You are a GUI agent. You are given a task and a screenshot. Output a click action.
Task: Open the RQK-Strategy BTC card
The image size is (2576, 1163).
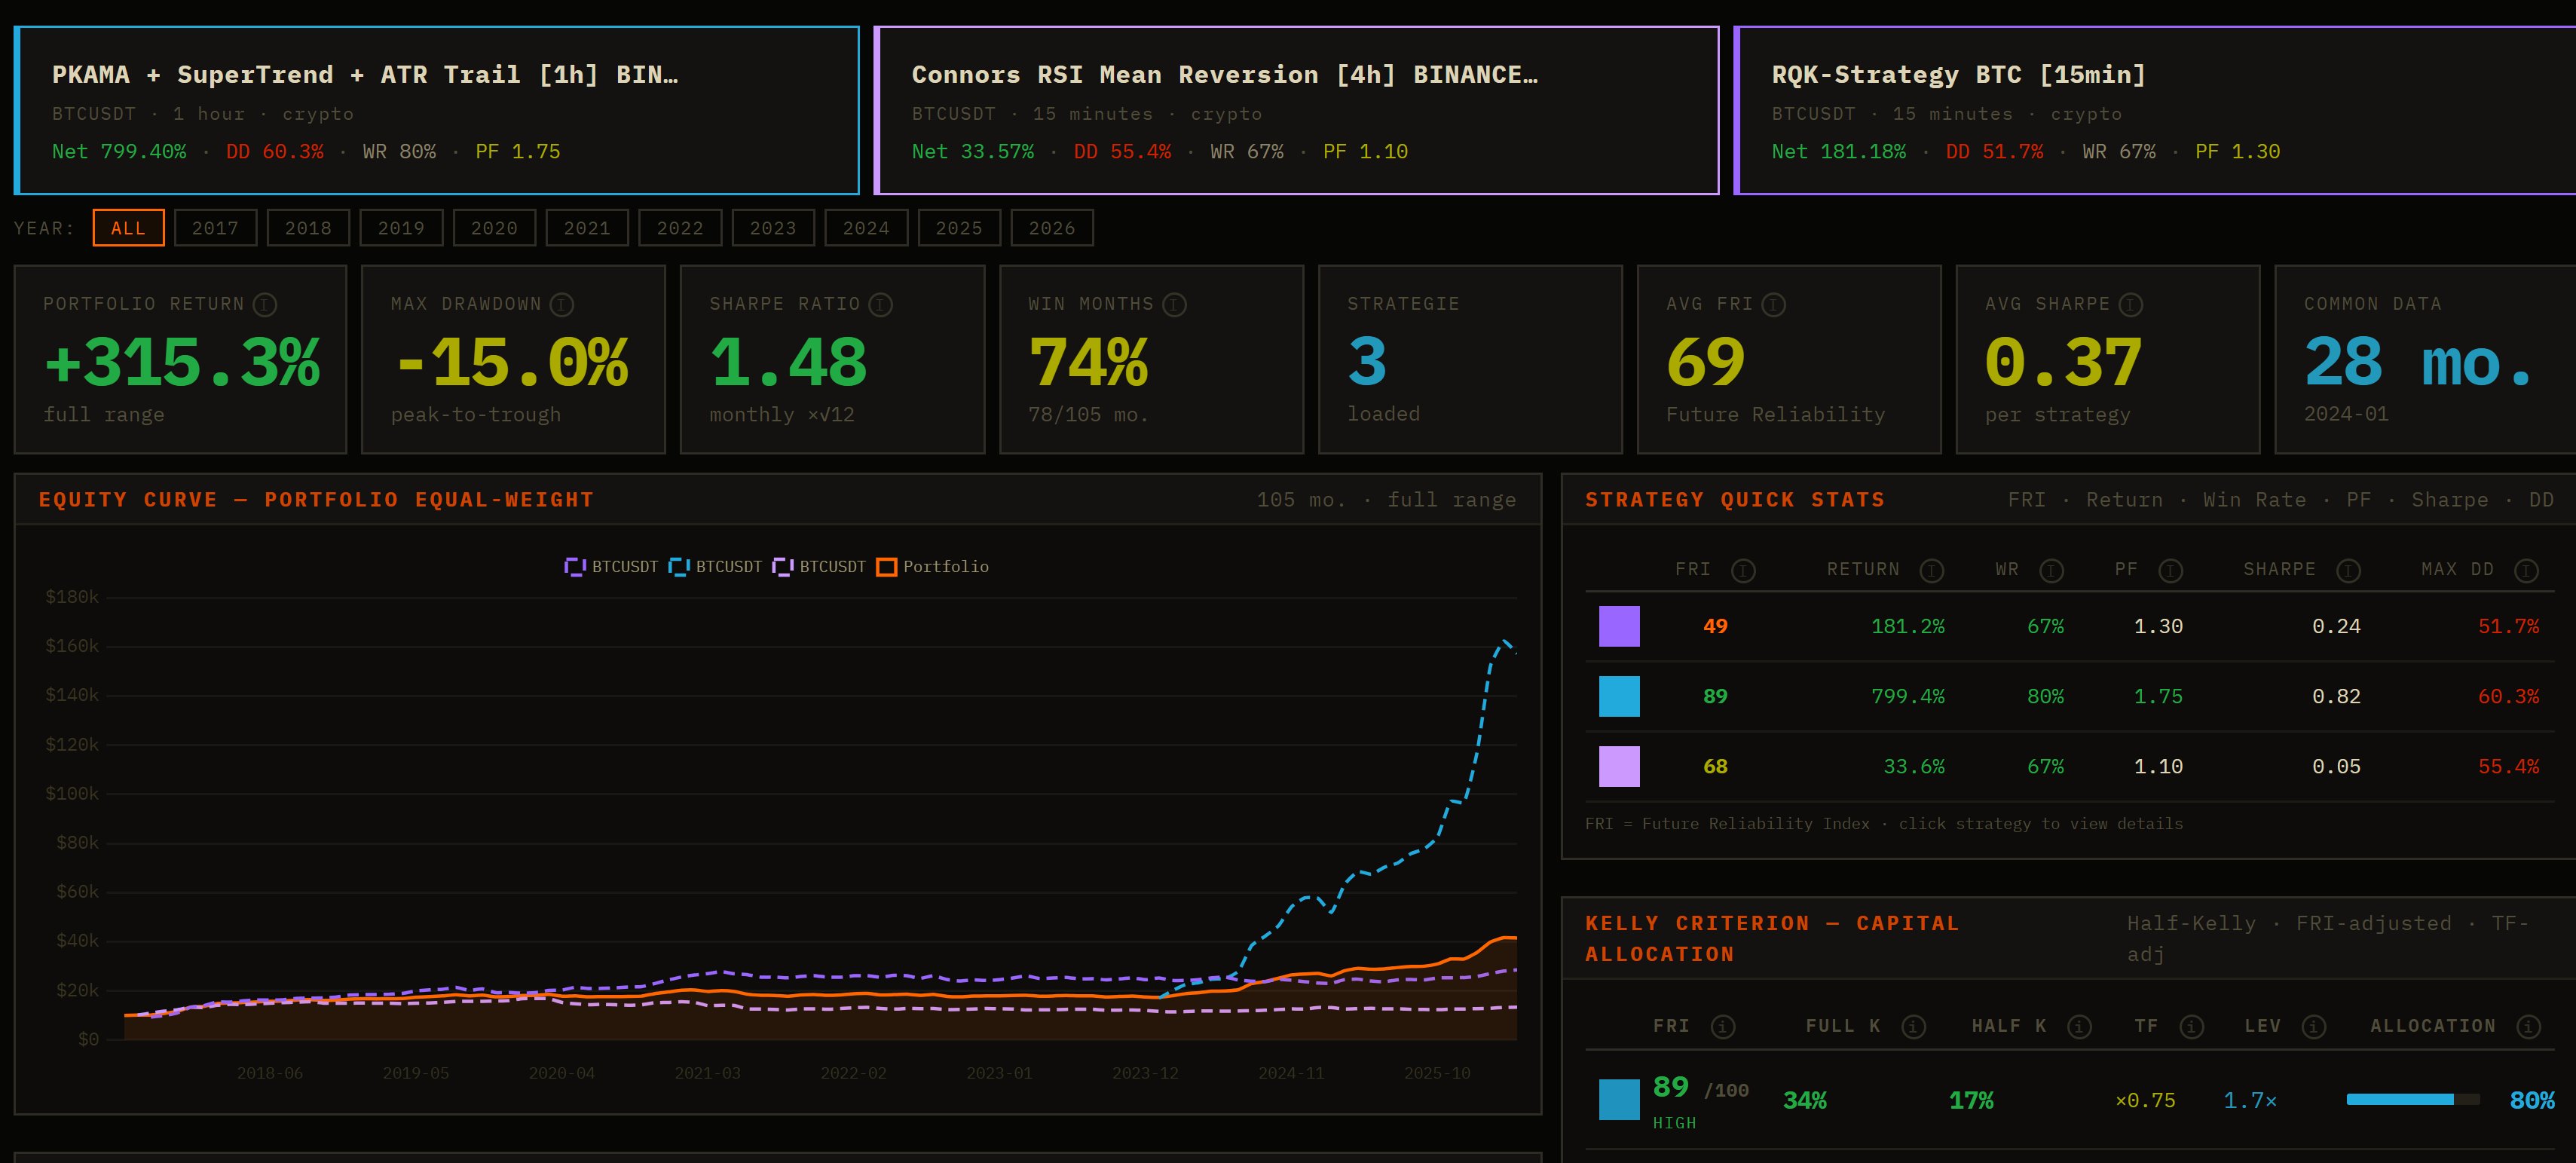pos(2155,110)
